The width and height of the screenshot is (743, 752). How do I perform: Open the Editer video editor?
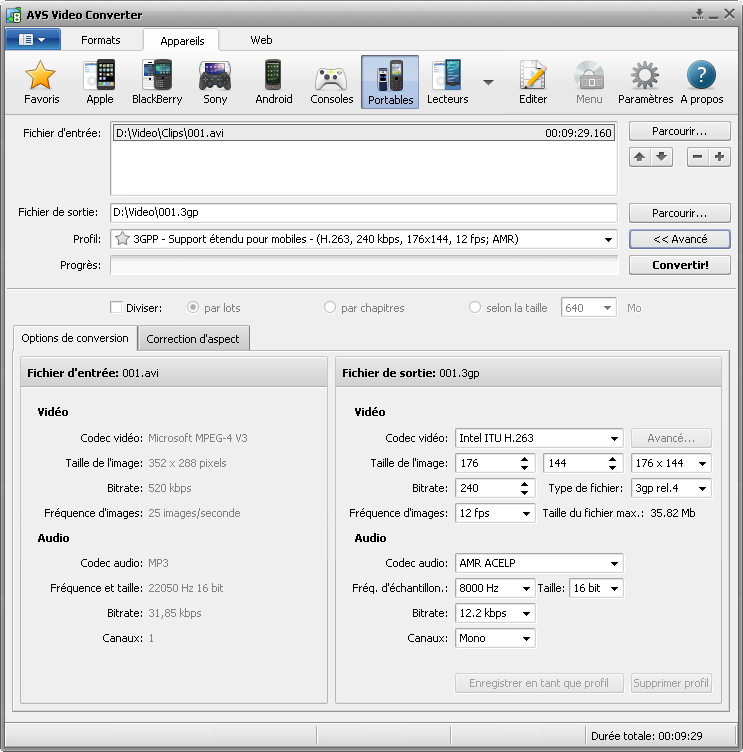533,82
